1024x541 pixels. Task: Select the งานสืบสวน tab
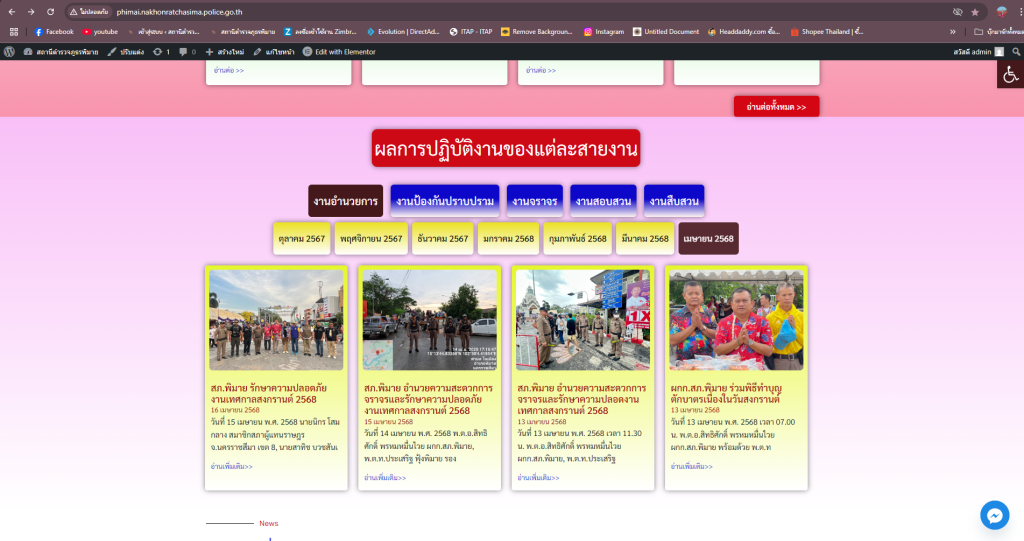tap(673, 201)
